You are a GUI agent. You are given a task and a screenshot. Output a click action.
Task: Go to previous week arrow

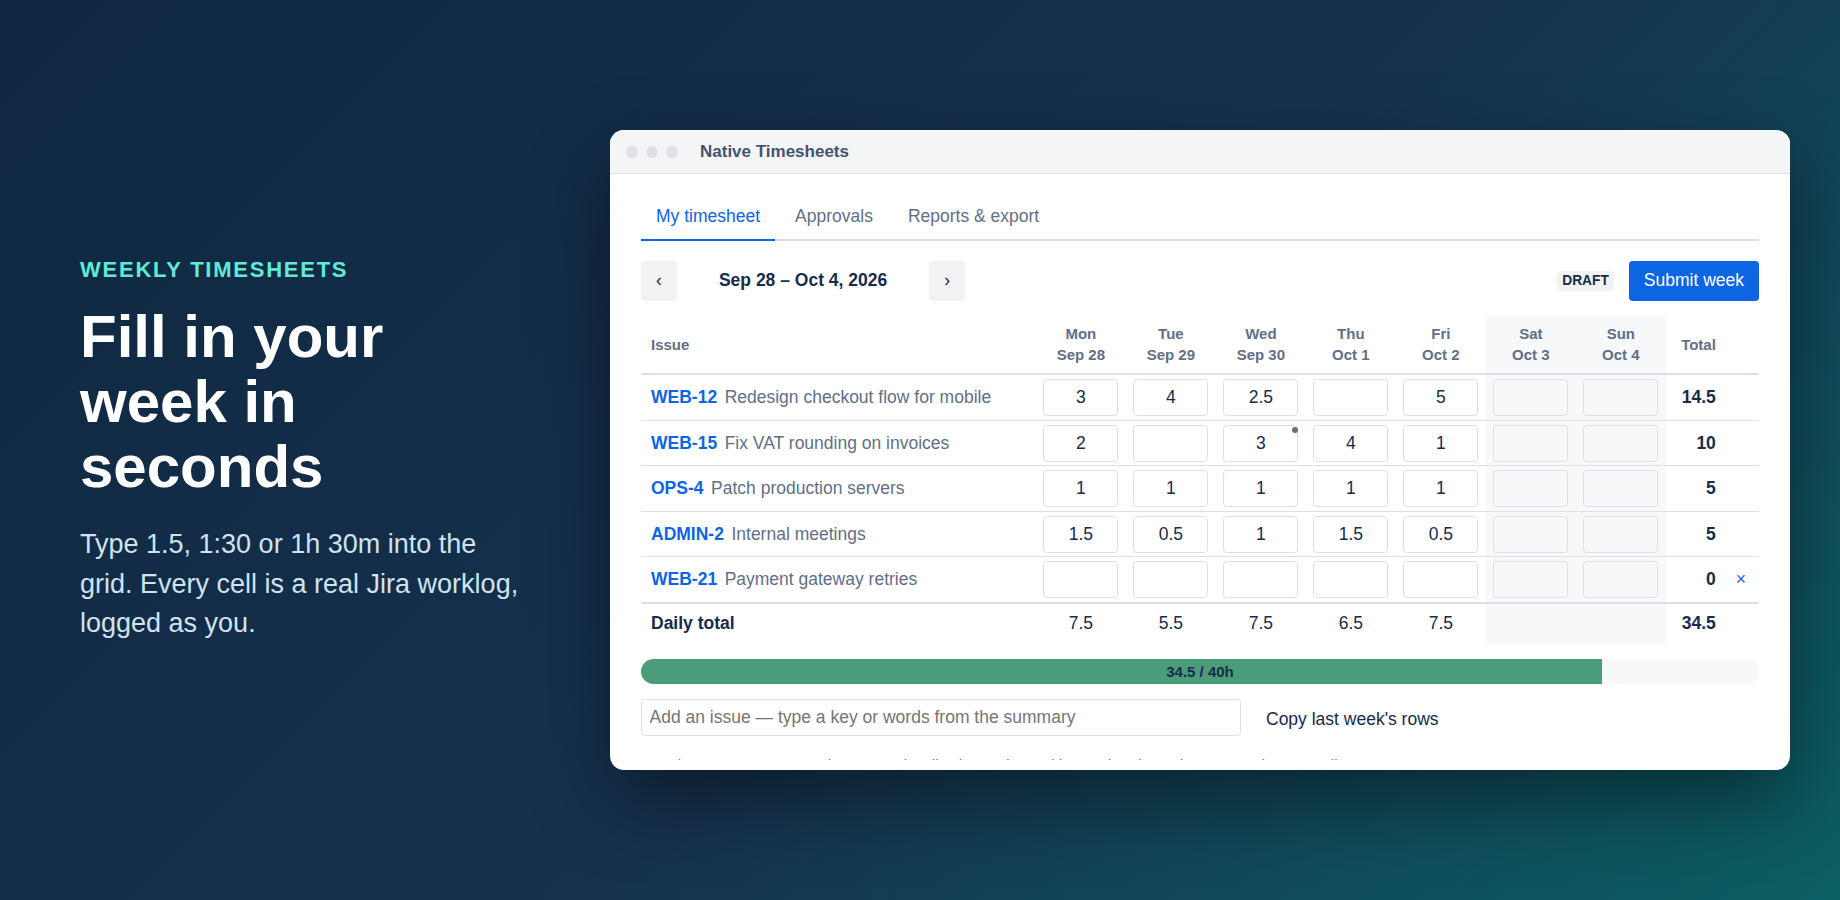pos(659,281)
